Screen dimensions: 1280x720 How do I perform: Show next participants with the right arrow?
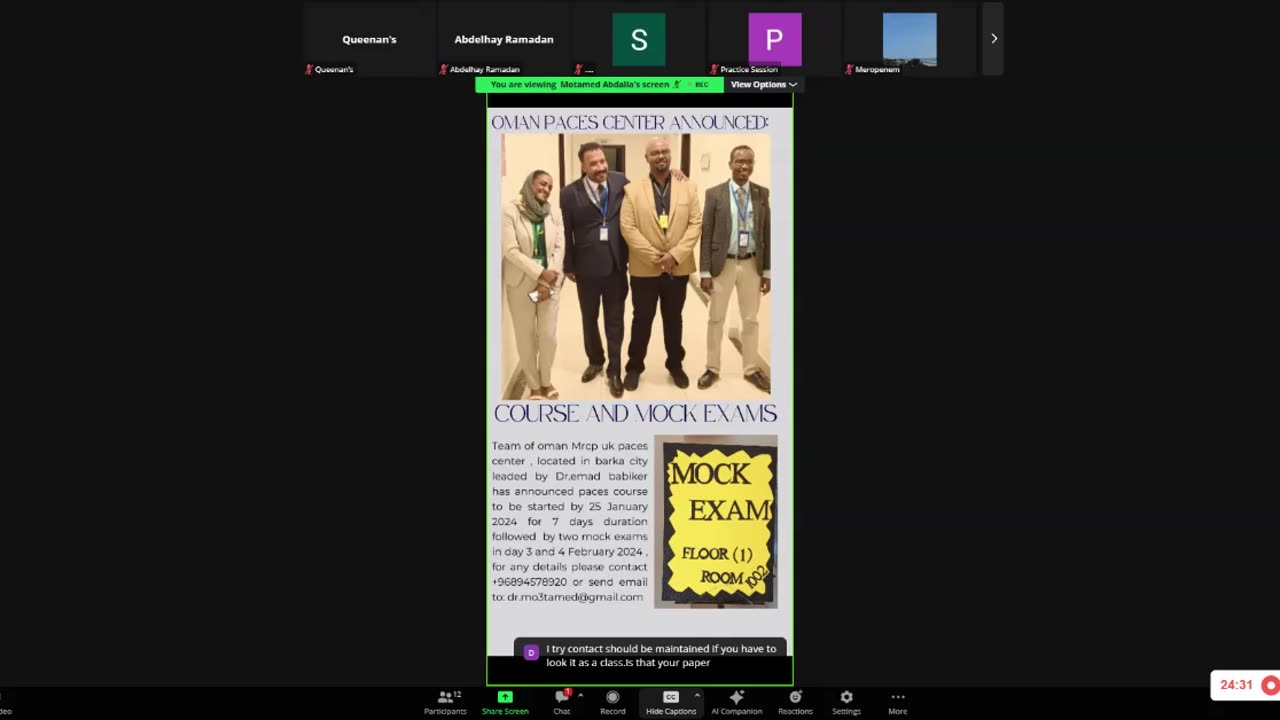(x=993, y=39)
